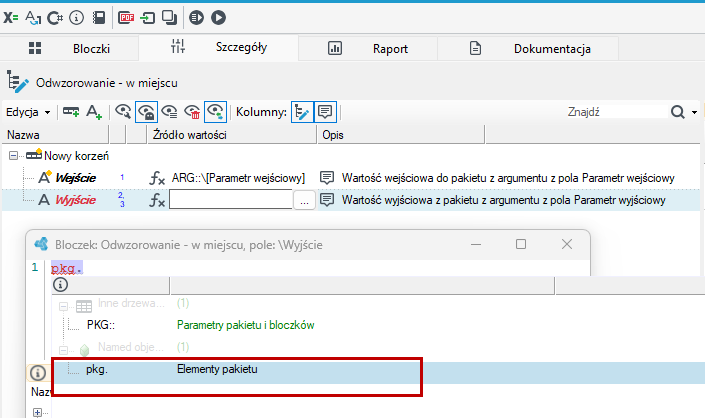Open the Edycja dropdown menu
The height and width of the screenshot is (418, 705).
click(x=27, y=112)
